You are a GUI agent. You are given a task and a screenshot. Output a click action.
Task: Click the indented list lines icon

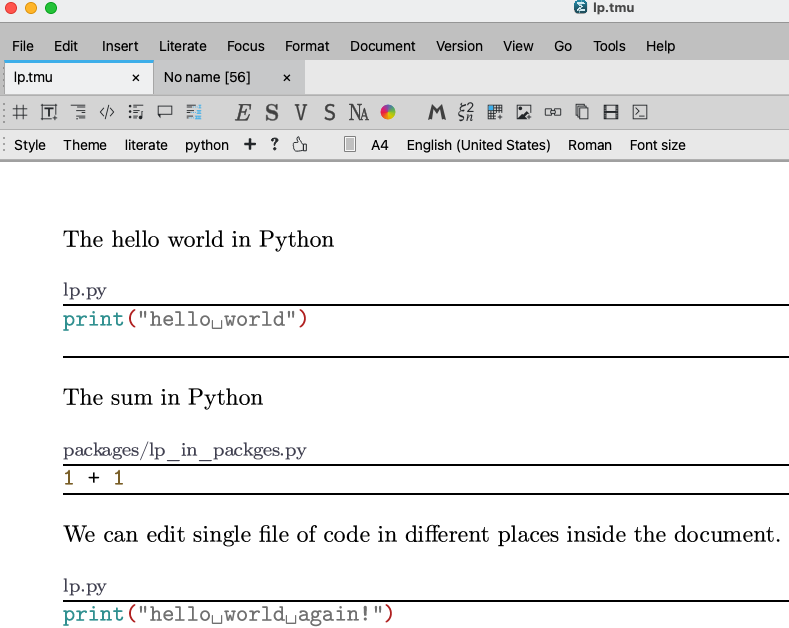pyautogui.click(x=78, y=112)
